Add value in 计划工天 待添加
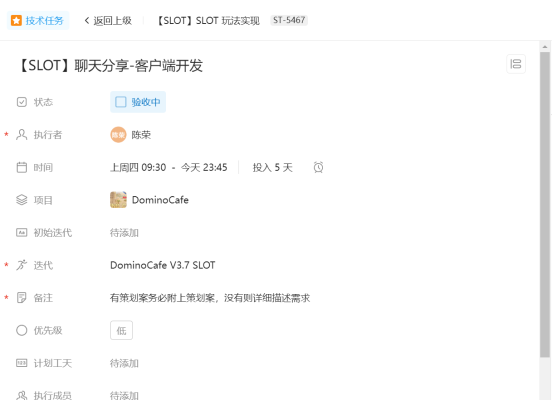 point(124,363)
